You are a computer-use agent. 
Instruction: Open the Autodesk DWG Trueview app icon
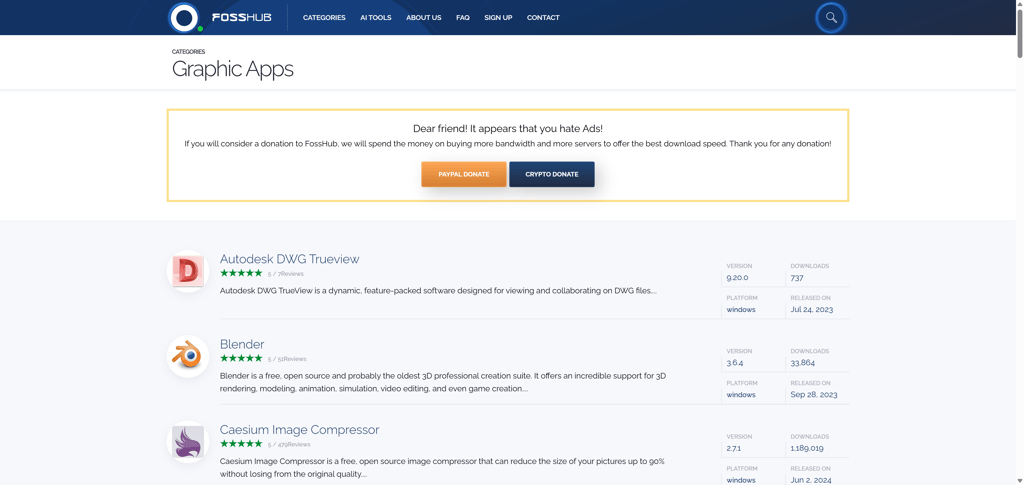click(187, 271)
